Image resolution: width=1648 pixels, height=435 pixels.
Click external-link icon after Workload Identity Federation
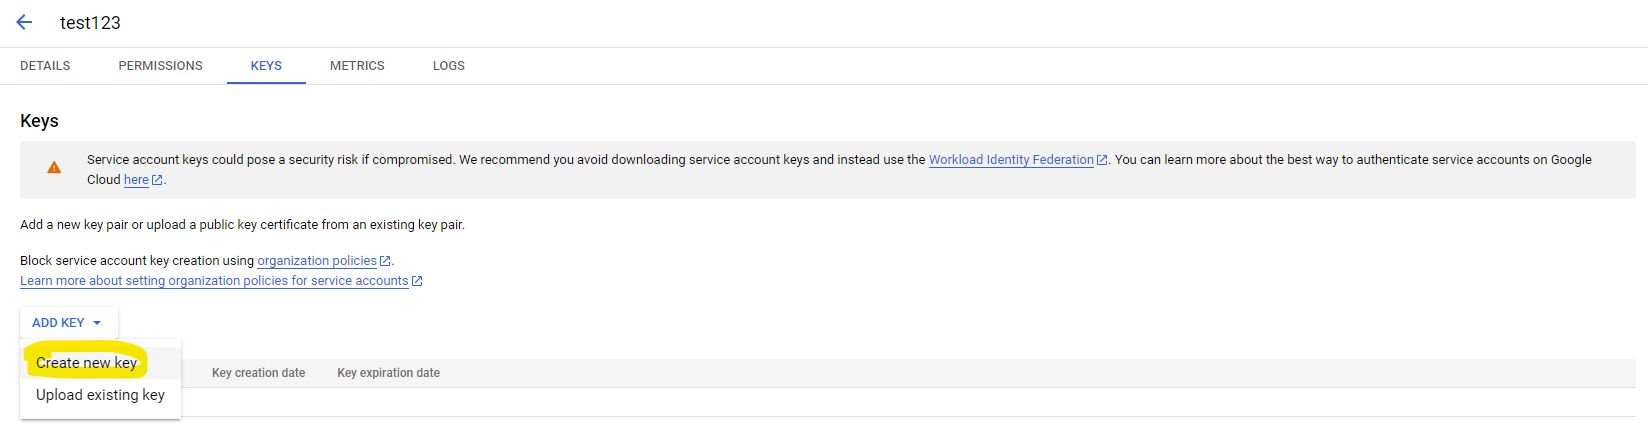click(x=1102, y=160)
